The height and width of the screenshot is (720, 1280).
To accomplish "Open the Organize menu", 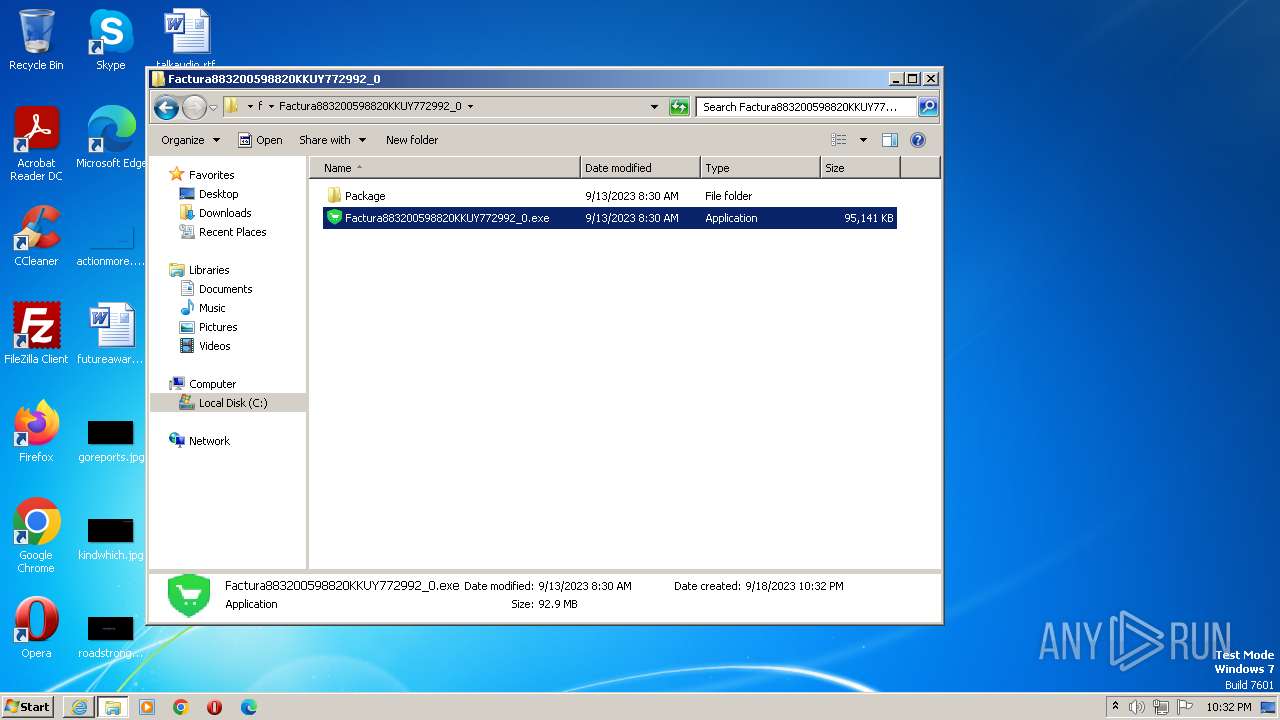I will coord(190,140).
